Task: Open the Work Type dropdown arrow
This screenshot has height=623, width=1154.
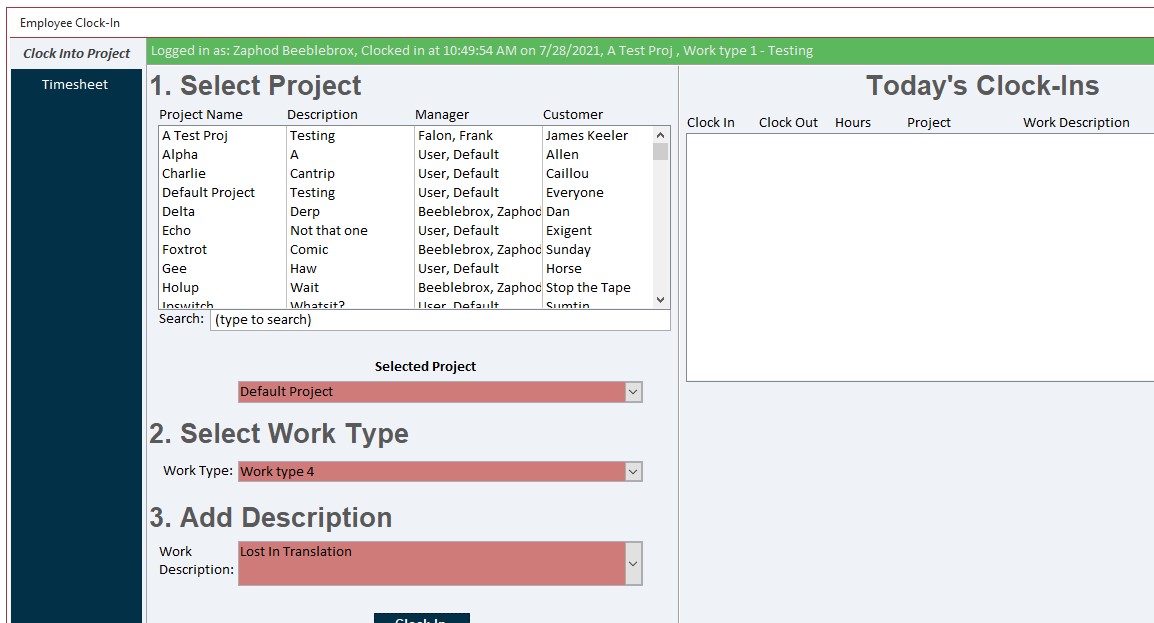Action: click(x=632, y=471)
